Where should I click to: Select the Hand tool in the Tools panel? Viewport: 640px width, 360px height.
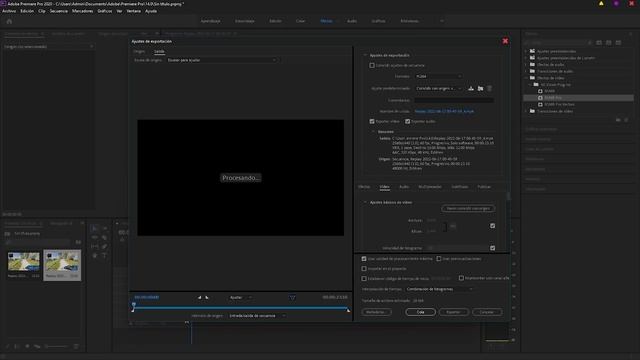(x=94, y=256)
